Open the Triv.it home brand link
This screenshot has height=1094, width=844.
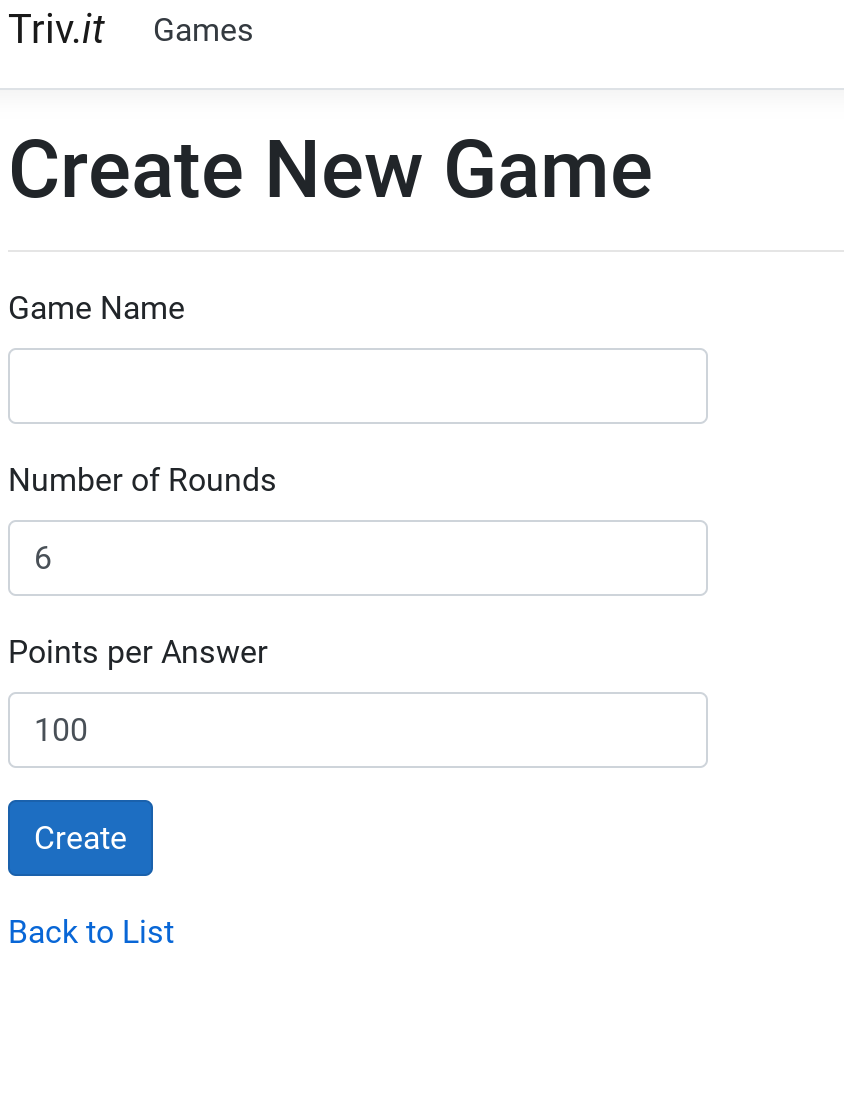[56, 30]
